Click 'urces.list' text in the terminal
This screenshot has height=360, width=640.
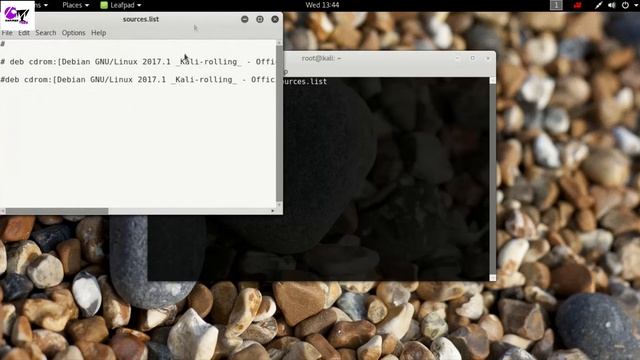pos(304,82)
